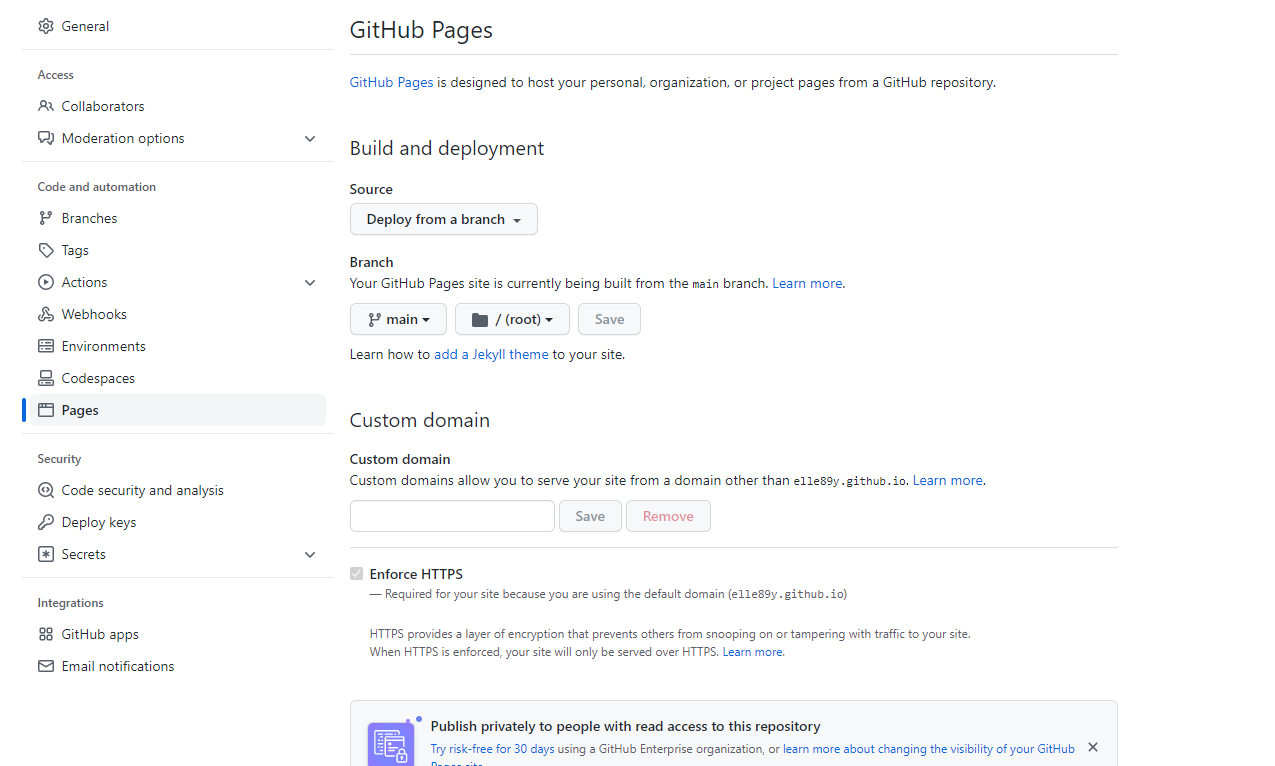Click the General gear icon
The height and width of the screenshot is (766, 1275).
(x=46, y=26)
